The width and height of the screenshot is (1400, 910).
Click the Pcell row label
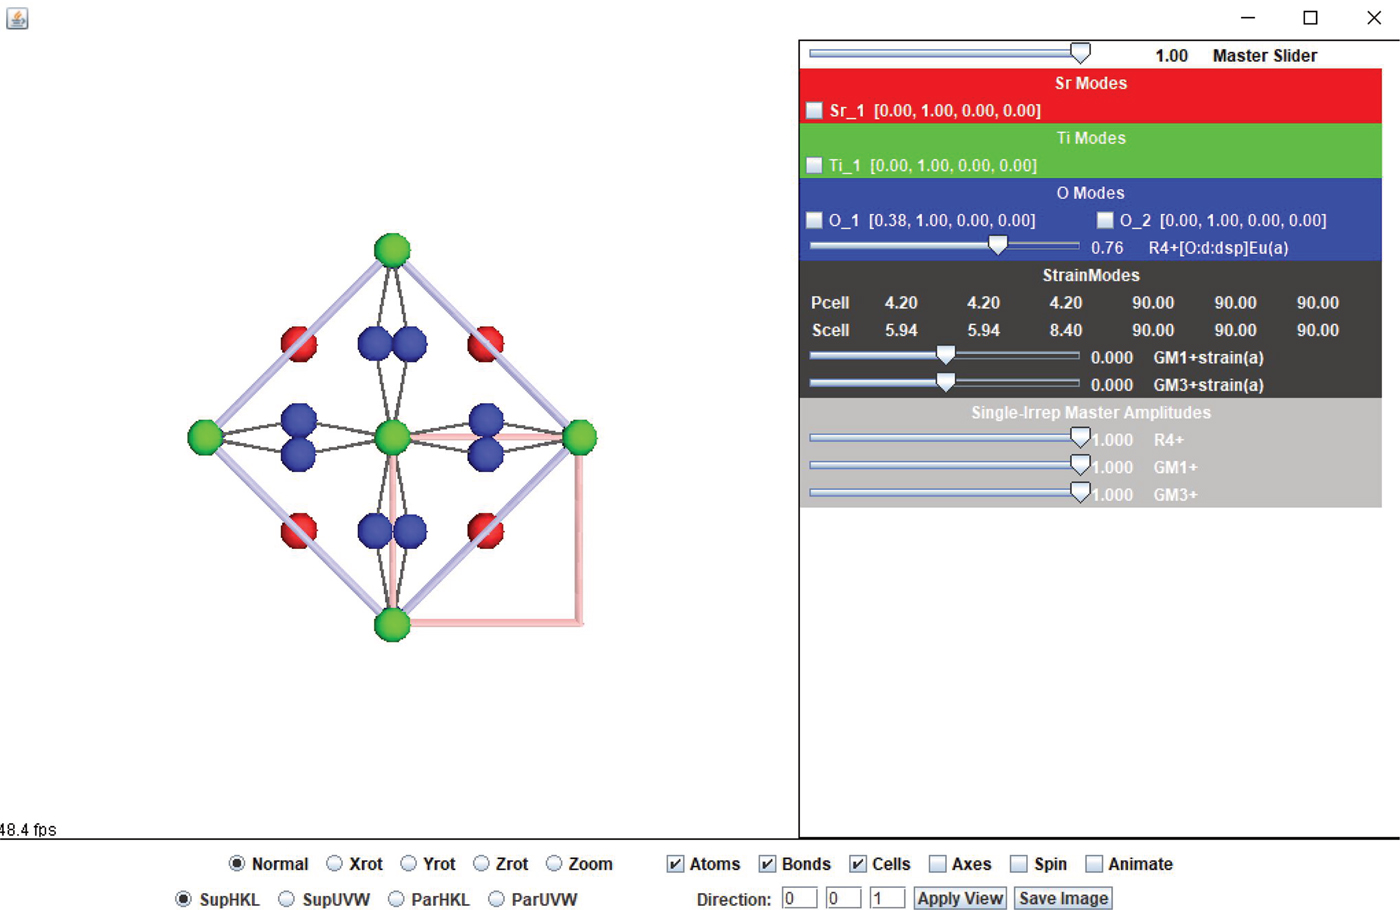(830, 303)
